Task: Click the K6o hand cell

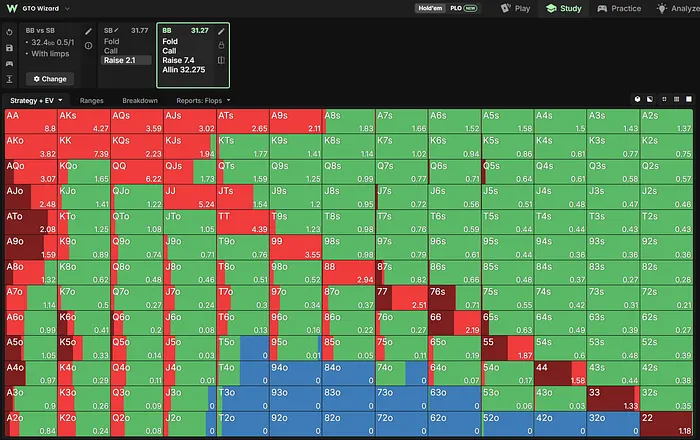Action: pyautogui.click(x=84, y=323)
